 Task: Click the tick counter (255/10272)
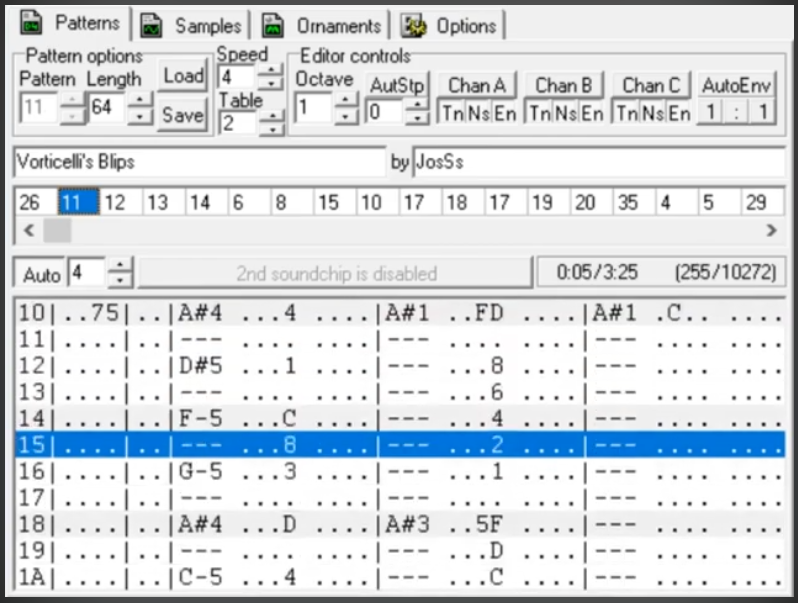(726, 273)
